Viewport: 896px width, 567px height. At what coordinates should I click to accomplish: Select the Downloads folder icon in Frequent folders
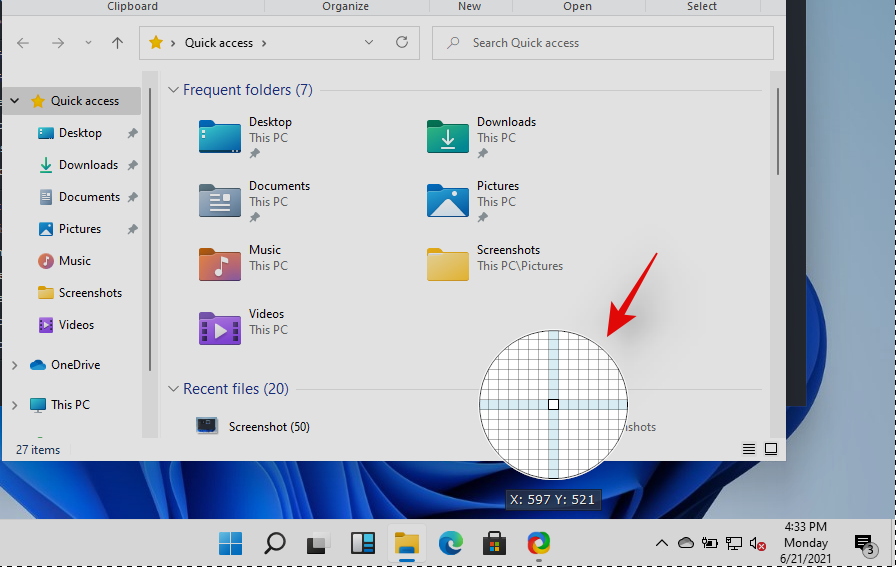pyautogui.click(x=447, y=137)
